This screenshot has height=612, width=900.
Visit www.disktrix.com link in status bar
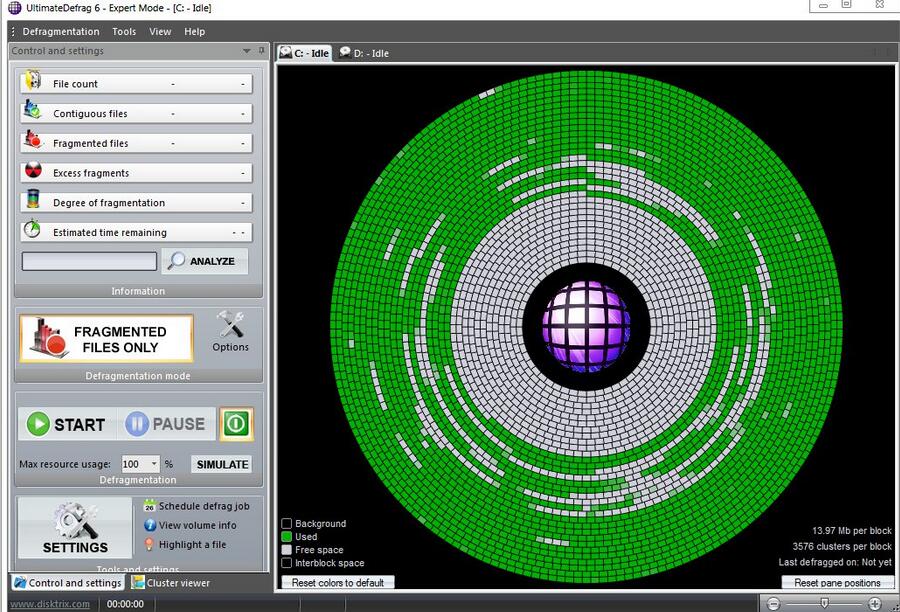pyautogui.click(x=50, y=604)
